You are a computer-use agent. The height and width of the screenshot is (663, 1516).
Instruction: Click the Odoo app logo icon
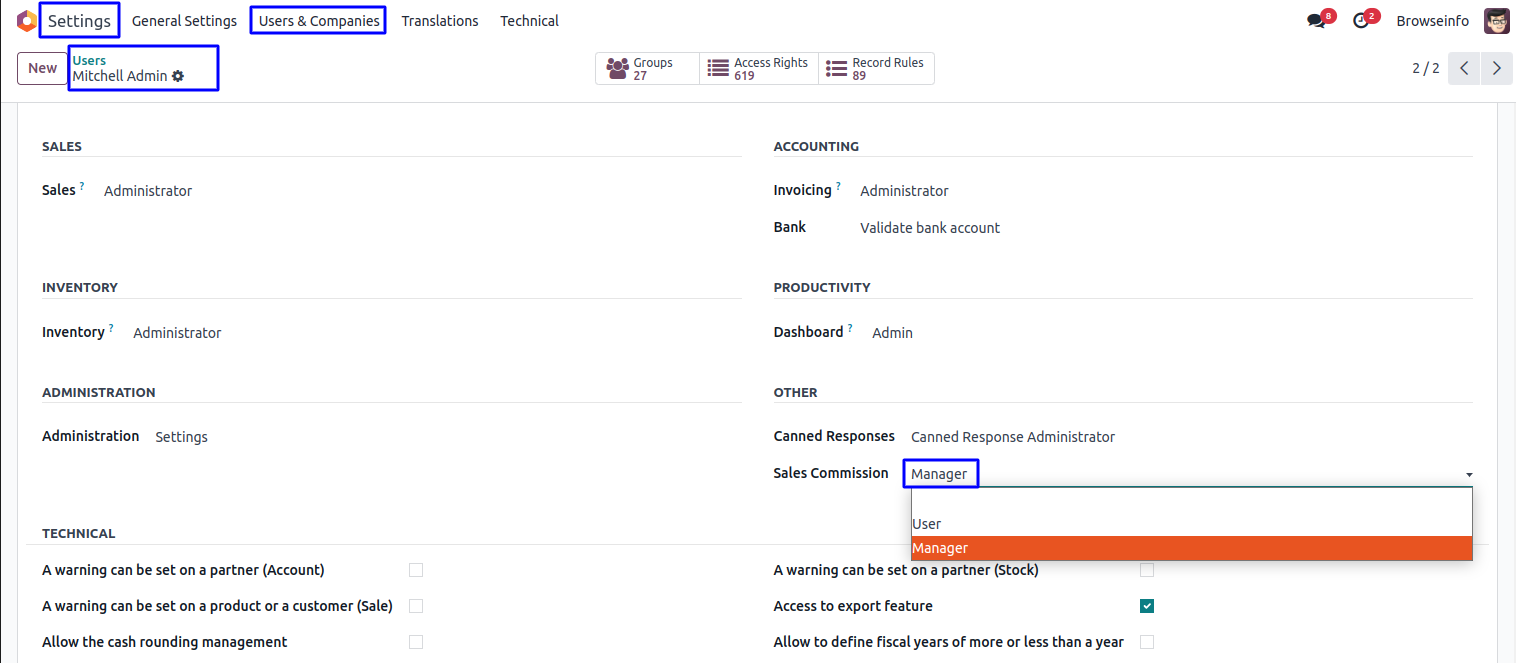click(26, 21)
